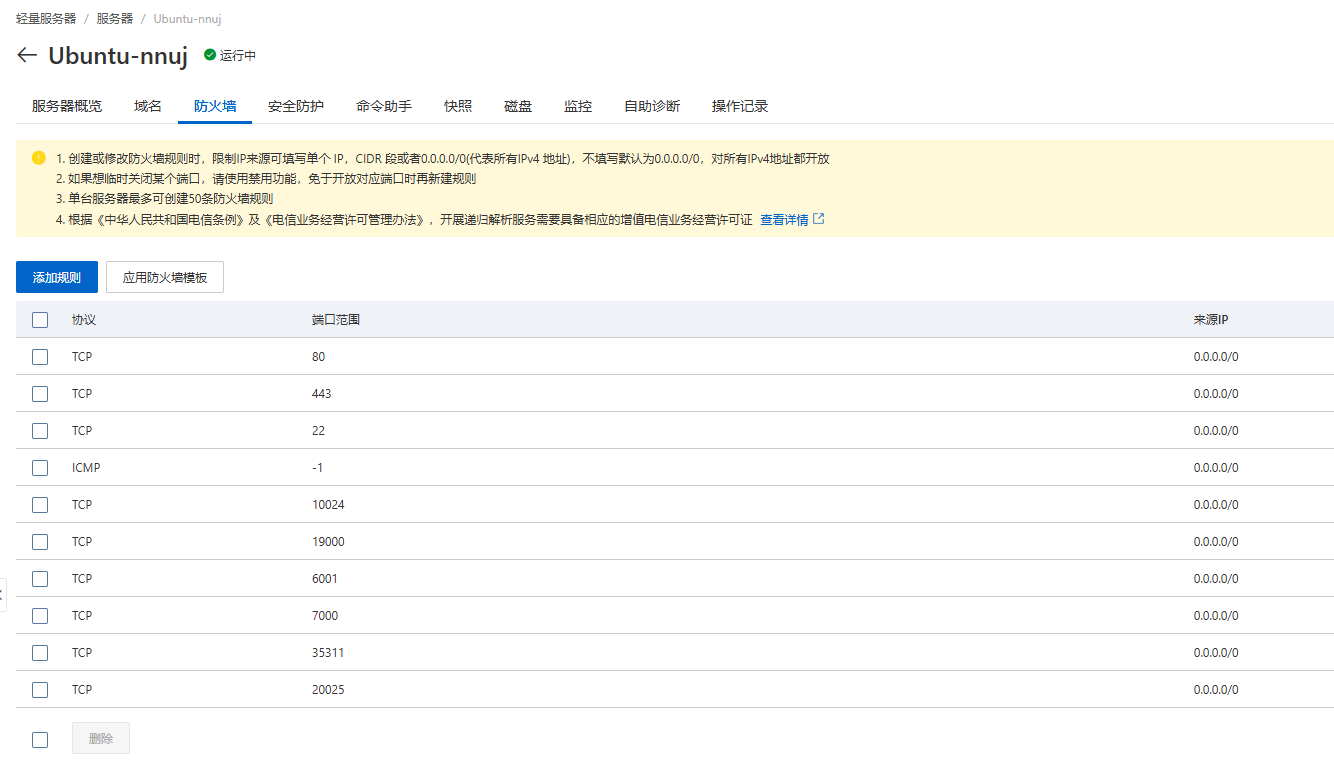Check the bottom checkbox beside 删除 button
This screenshot has width=1334, height=768.
pos(40,740)
